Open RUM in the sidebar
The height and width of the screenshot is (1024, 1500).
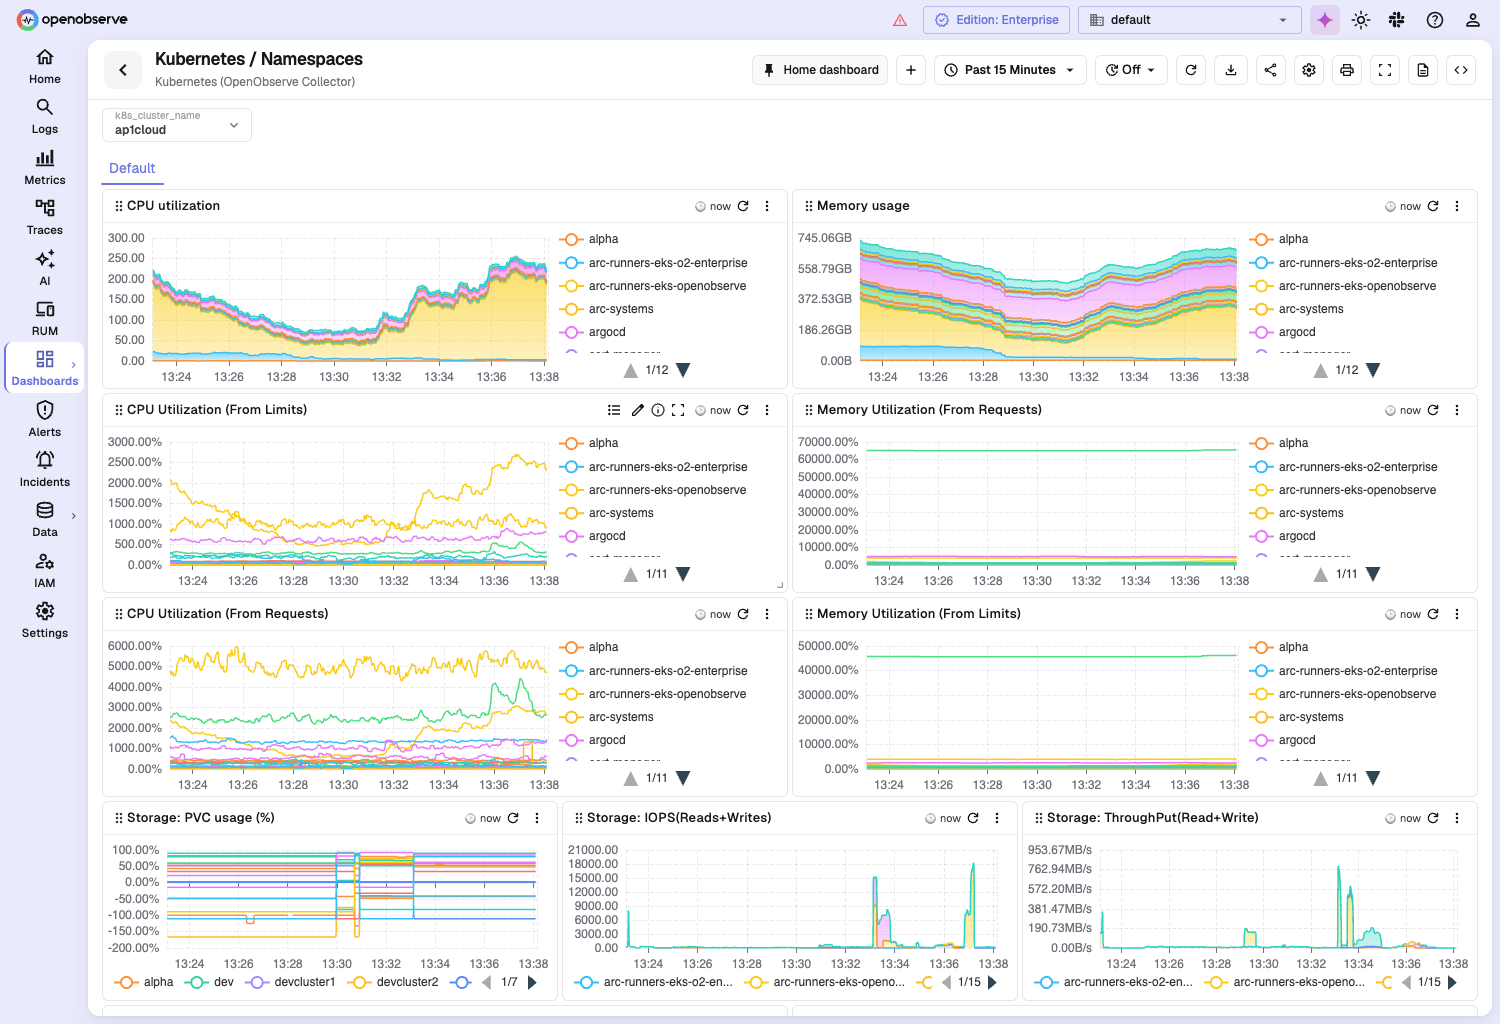[x=45, y=319]
